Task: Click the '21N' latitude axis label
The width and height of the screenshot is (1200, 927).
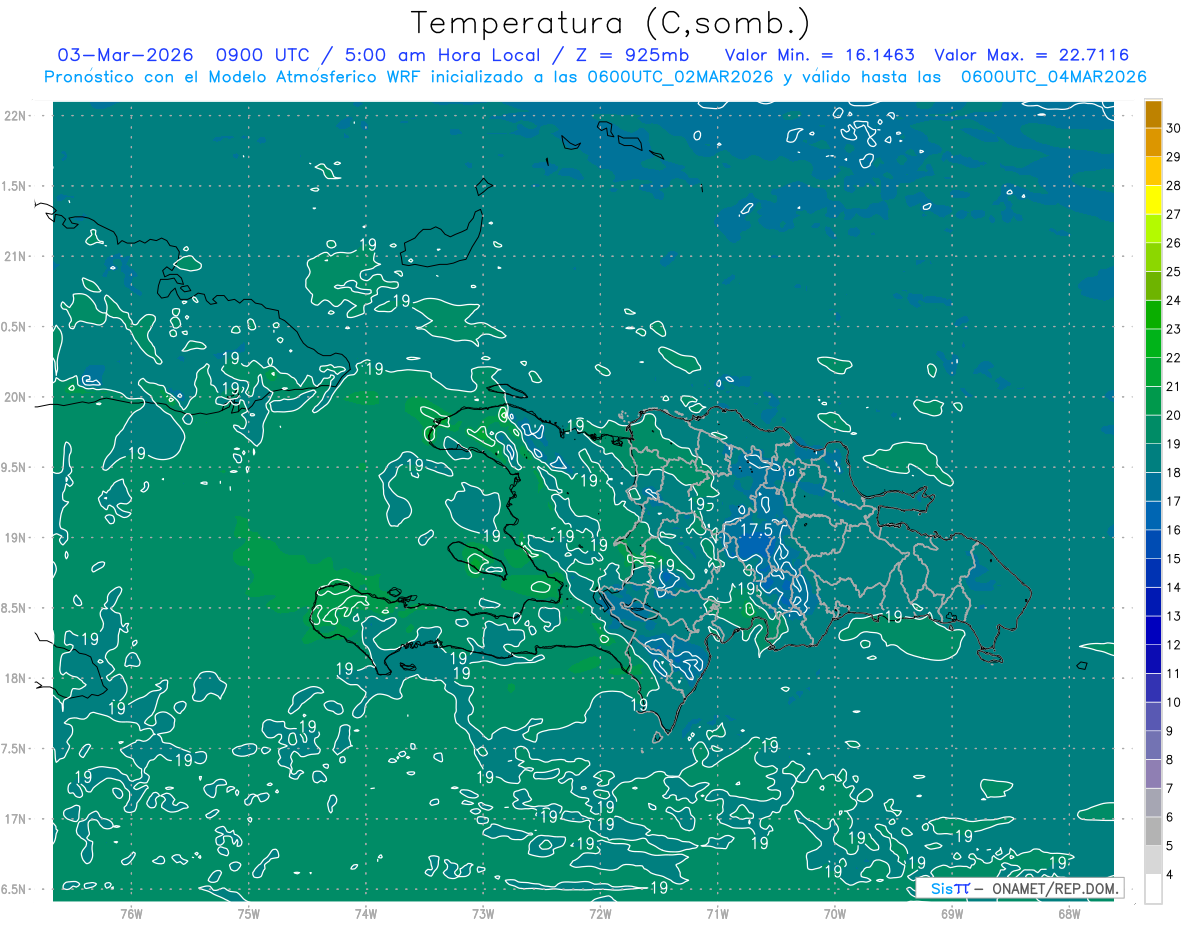Action: [16, 256]
